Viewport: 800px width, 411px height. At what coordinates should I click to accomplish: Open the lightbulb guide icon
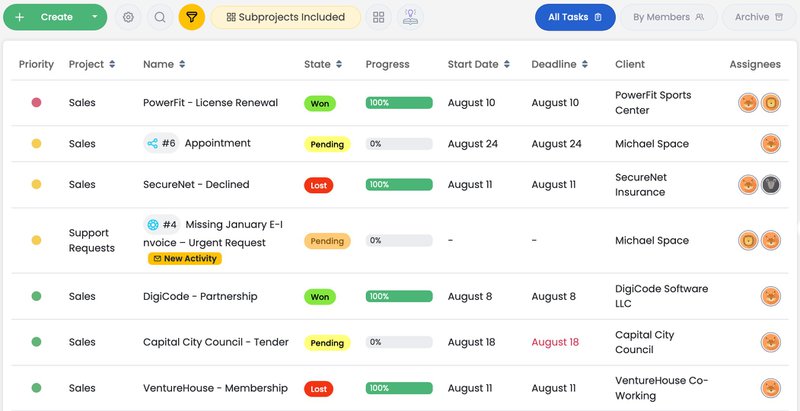410,17
